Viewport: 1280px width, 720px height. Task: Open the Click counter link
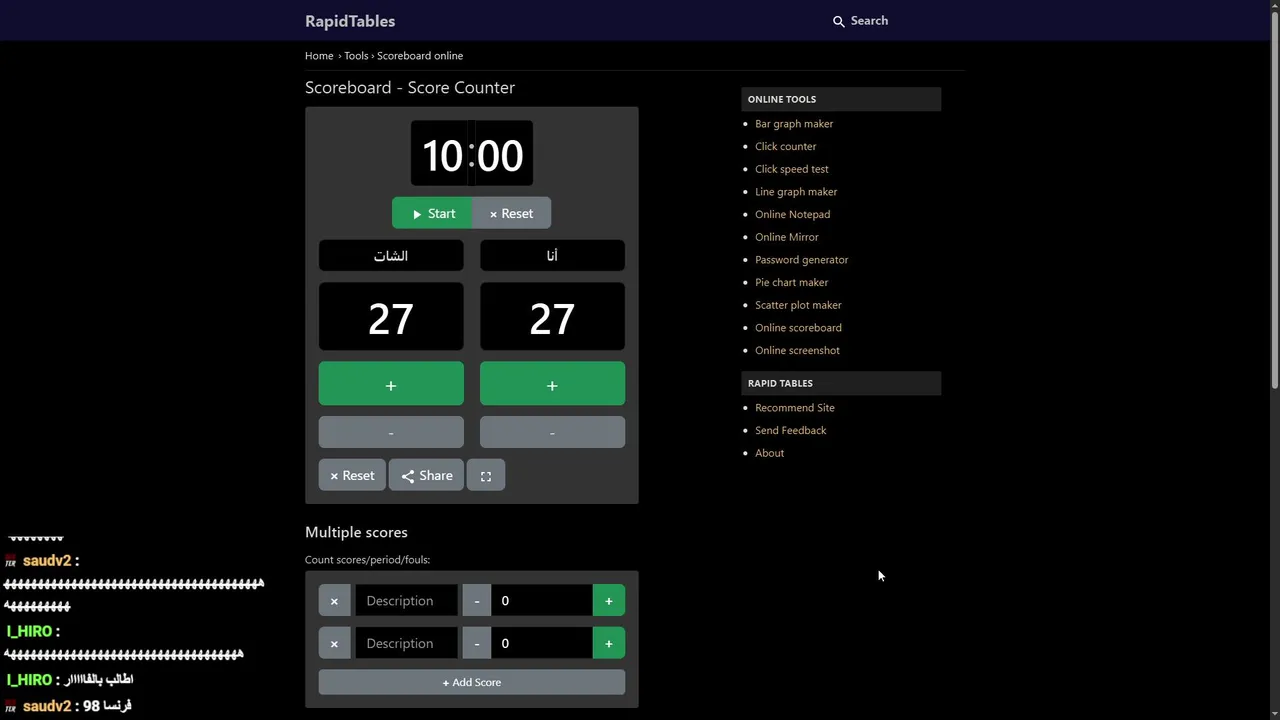[x=786, y=146]
